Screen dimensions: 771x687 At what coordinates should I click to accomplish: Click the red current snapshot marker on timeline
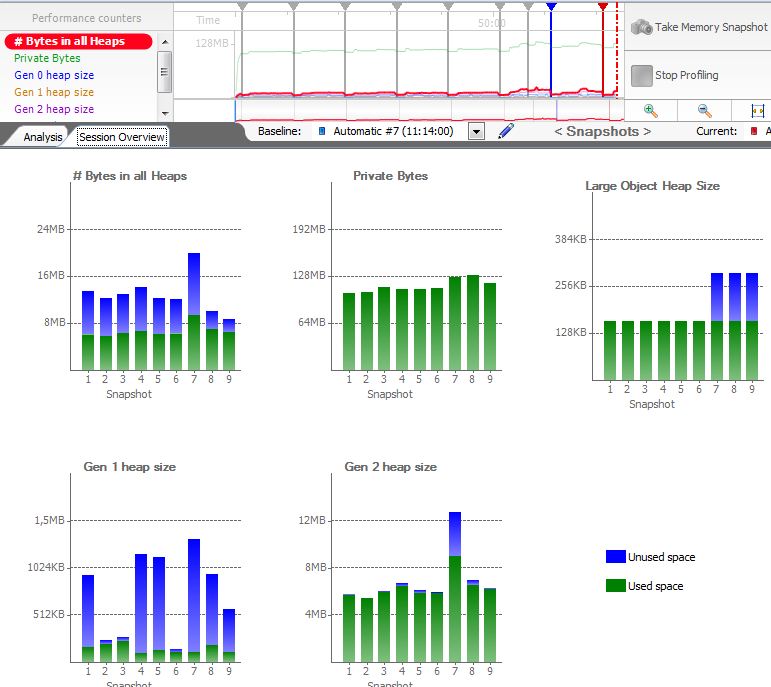[603, 6]
